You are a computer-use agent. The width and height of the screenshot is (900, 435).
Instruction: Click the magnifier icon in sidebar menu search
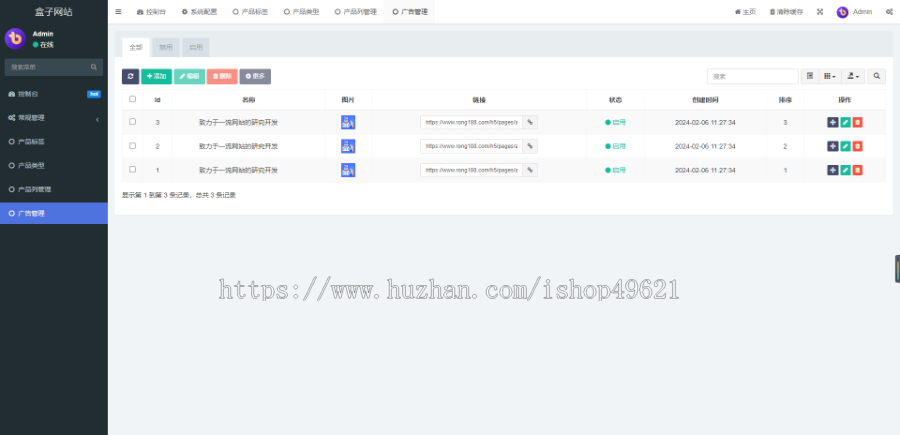click(94, 67)
